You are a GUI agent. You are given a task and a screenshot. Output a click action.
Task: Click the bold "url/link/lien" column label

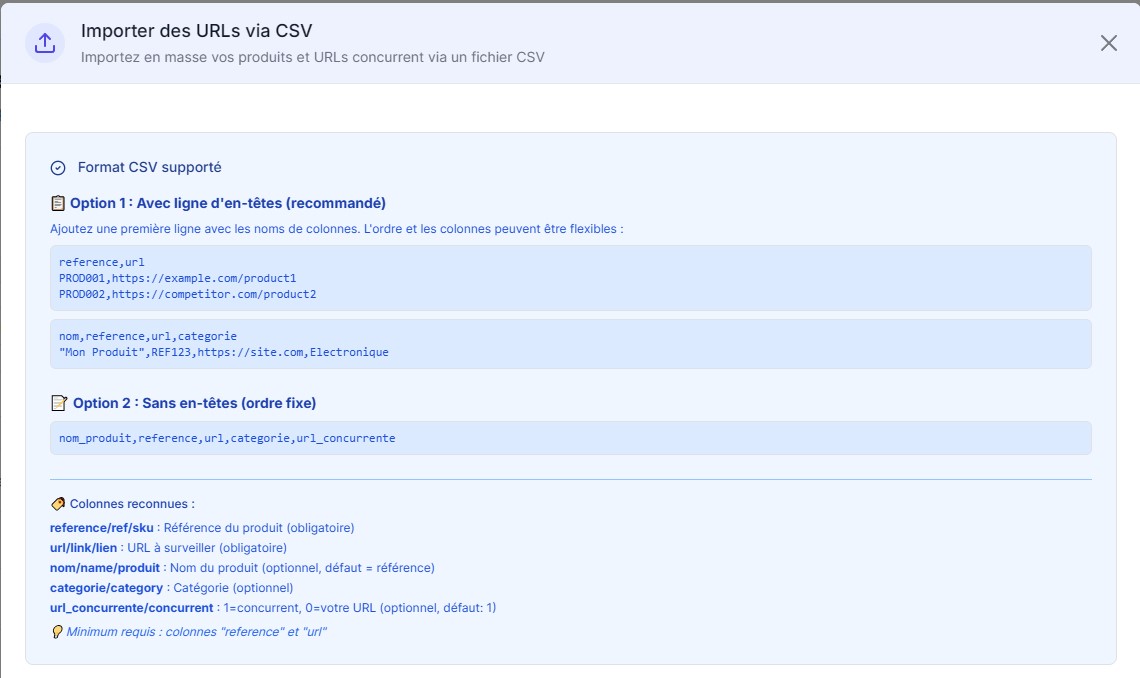coord(85,548)
